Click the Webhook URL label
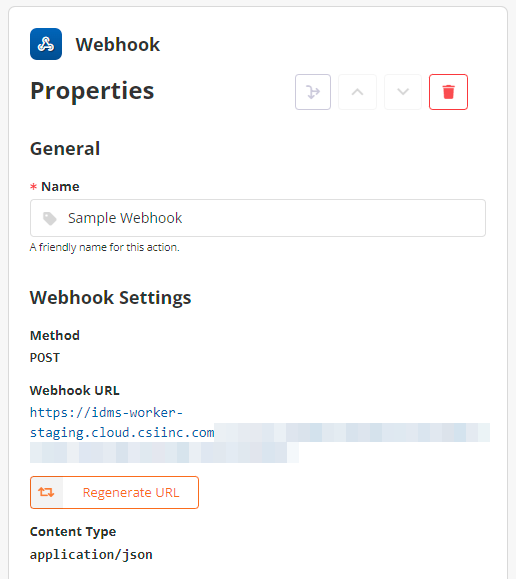Viewport: 516px width, 579px height. [75, 390]
